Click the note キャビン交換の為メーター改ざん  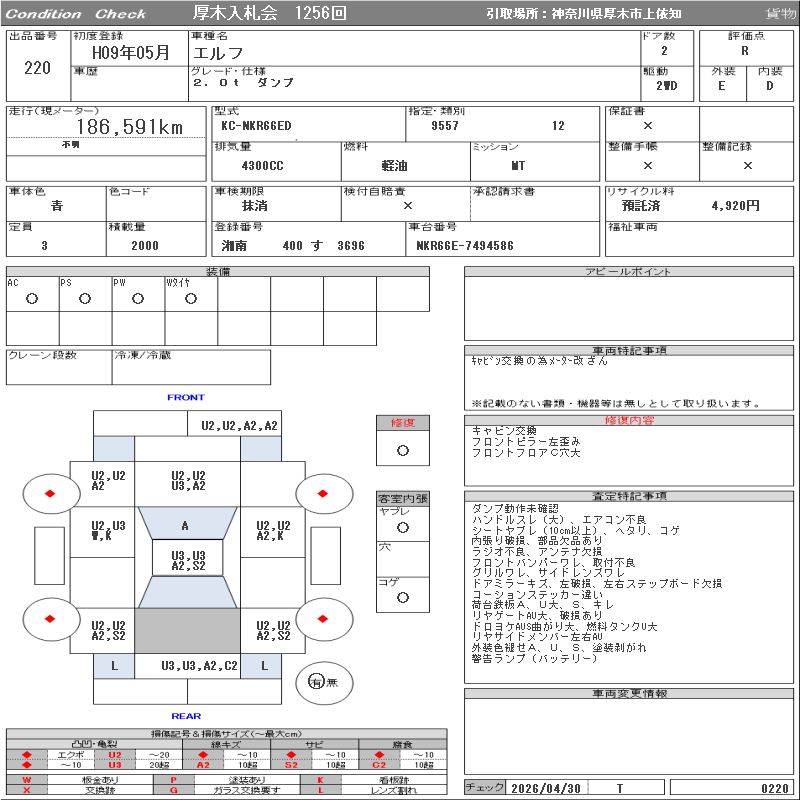(x=539, y=361)
